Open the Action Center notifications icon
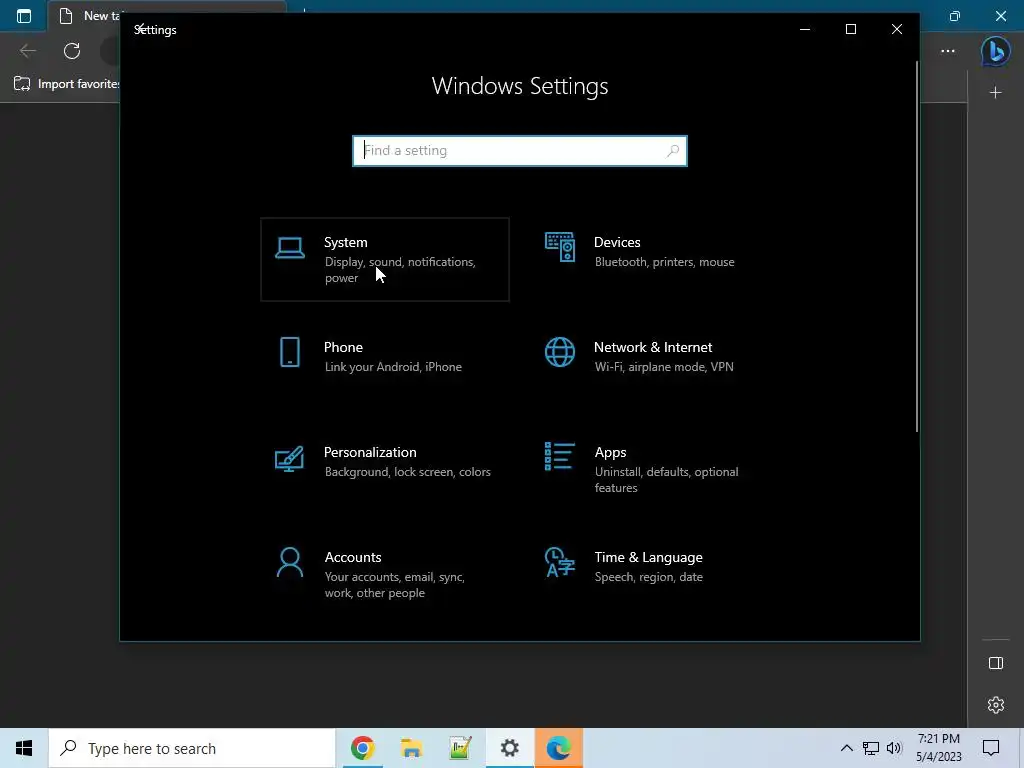This screenshot has width=1024, height=768. tap(991, 748)
